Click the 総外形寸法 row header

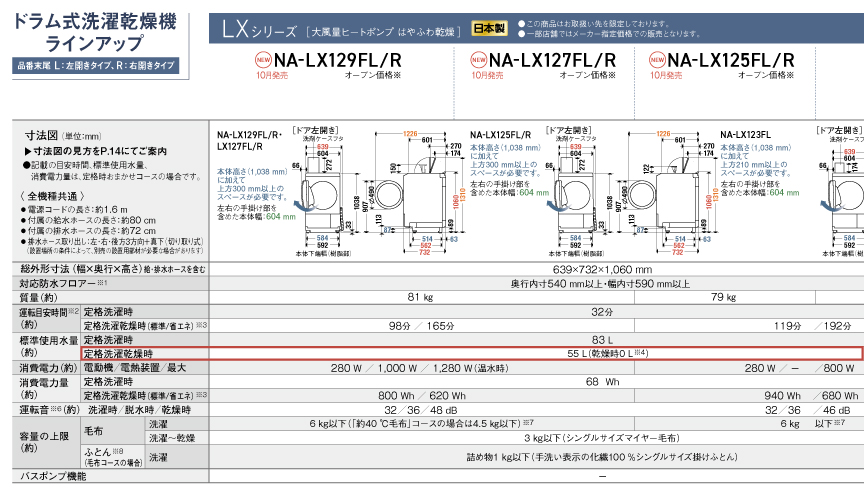(x=111, y=269)
